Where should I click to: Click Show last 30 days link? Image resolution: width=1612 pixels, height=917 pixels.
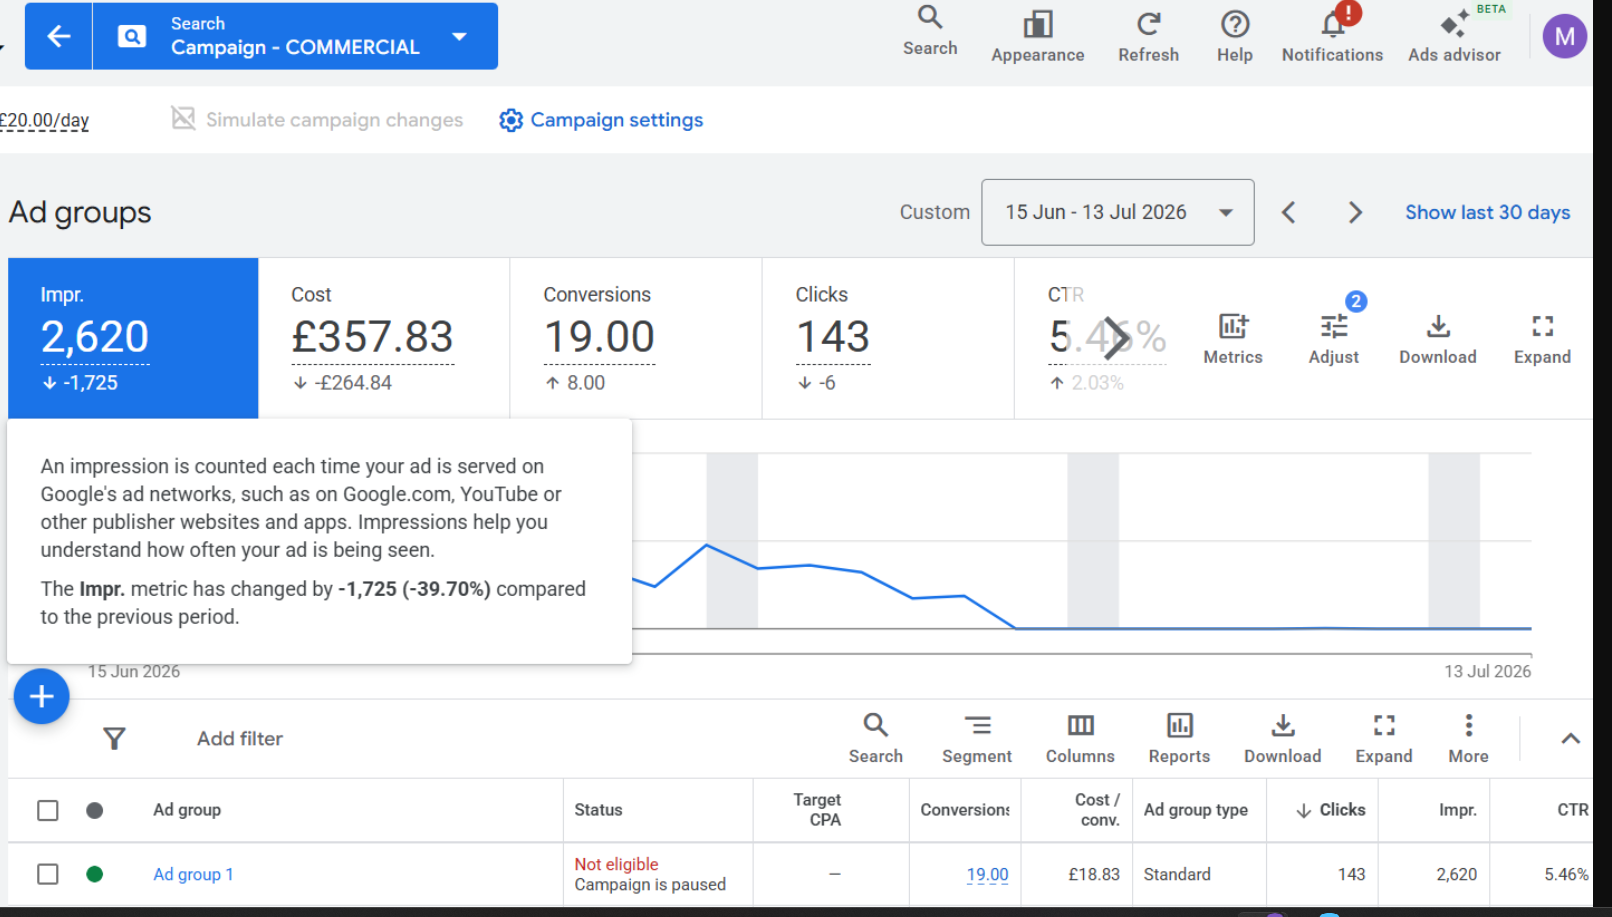[x=1487, y=212]
